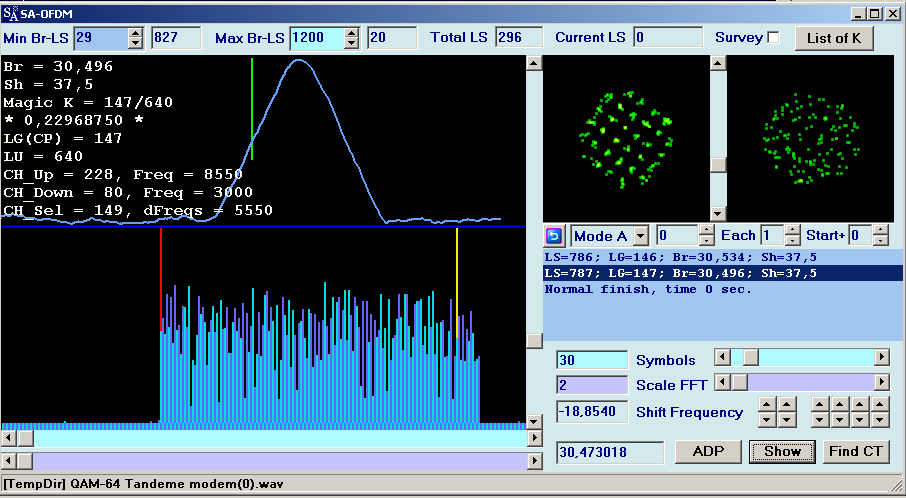The width and height of the screenshot is (906, 498).
Task: Enable the Survey checkbox
Action: click(x=773, y=38)
